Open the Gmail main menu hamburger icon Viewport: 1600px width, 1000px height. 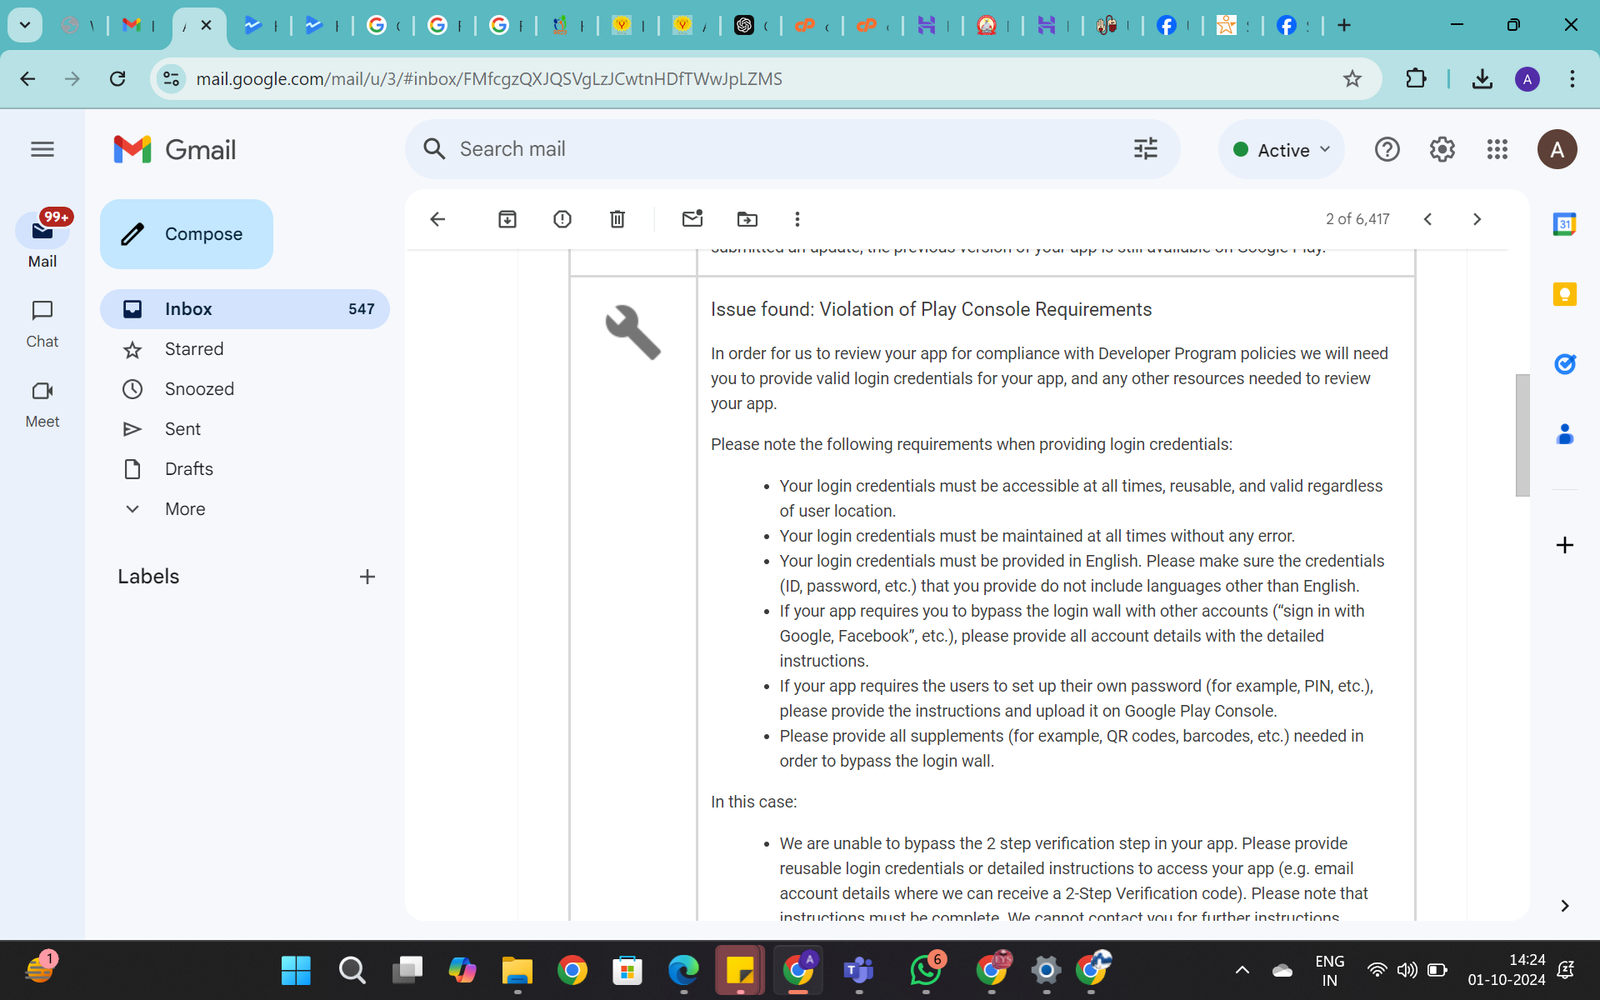pyautogui.click(x=42, y=149)
